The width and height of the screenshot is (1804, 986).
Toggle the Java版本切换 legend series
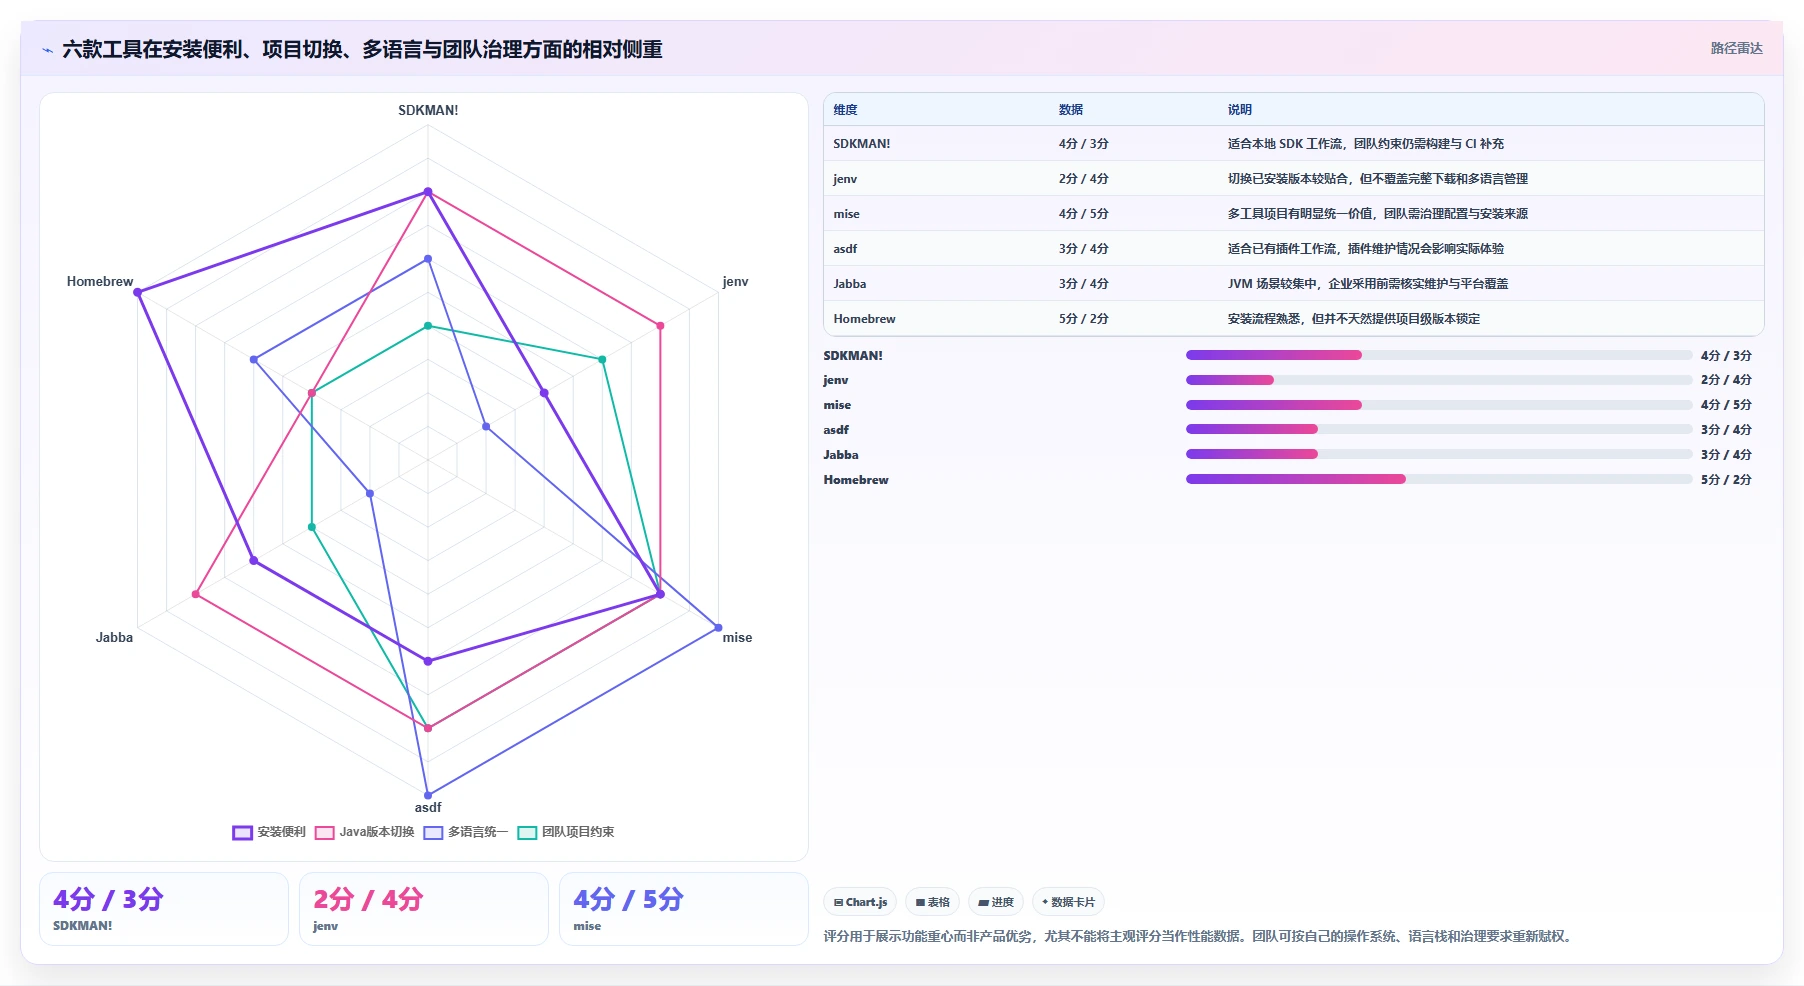(364, 832)
